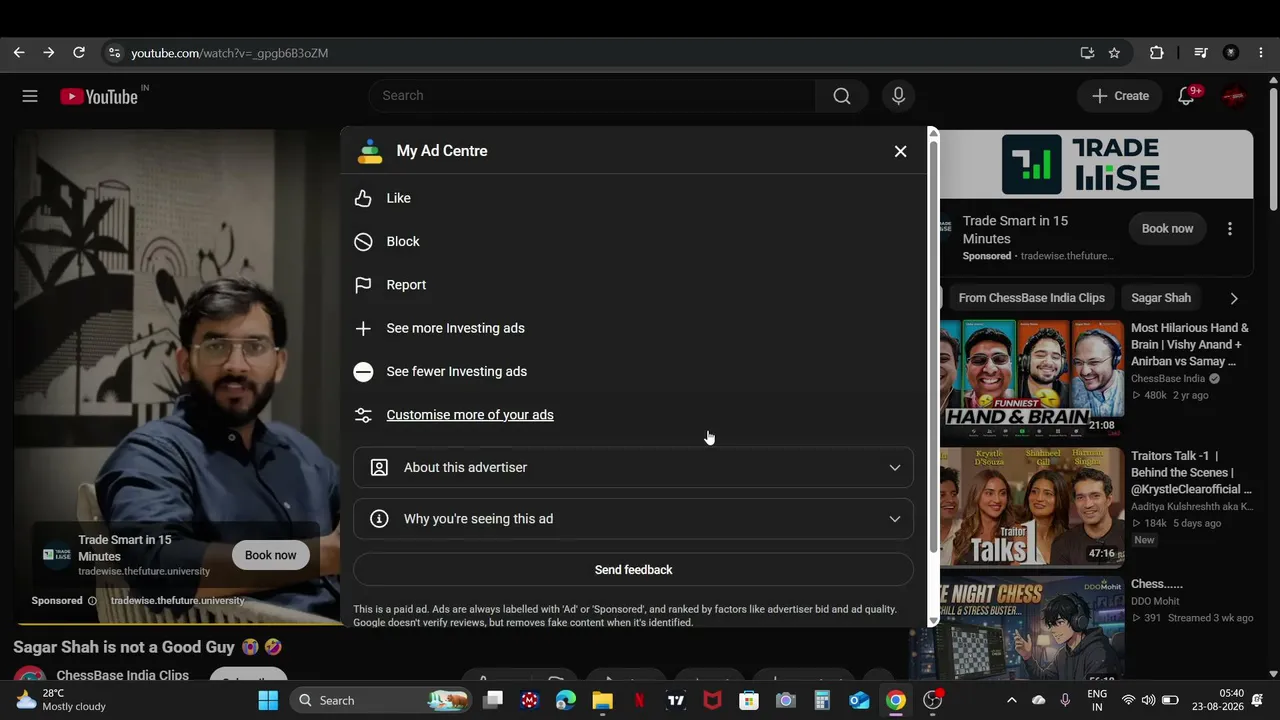
Task: Open Outlook from the taskbar
Action: [x=859, y=700]
